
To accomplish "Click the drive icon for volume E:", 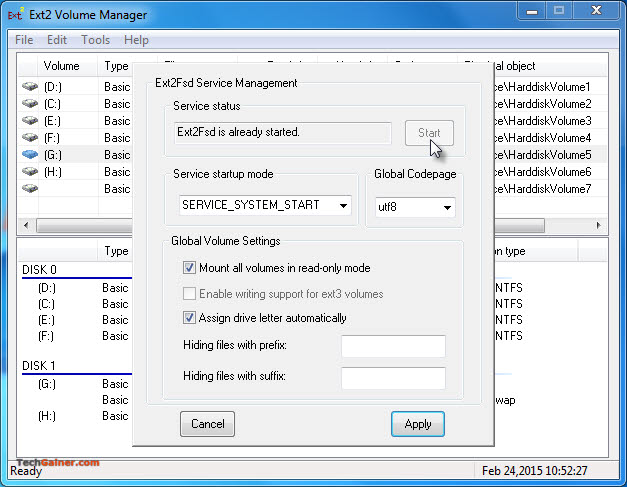I will click(30, 120).
